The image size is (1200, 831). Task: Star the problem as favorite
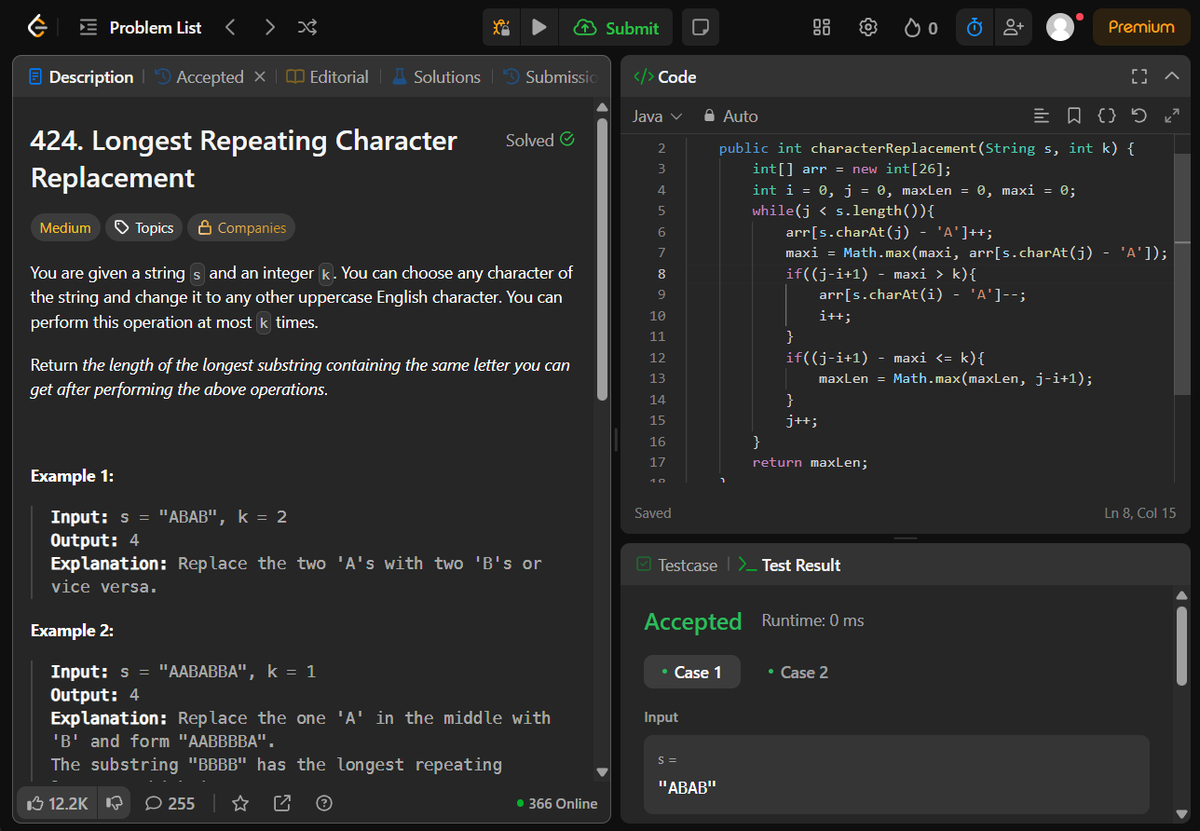pyautogui.click(x=240, y=803)
